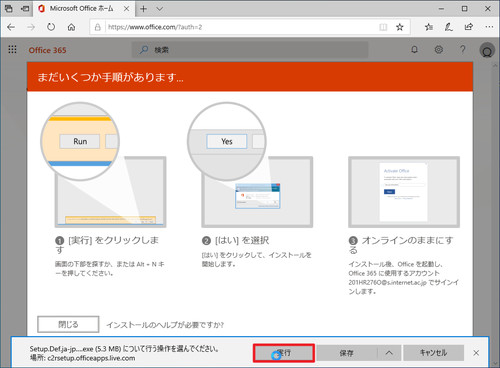Select the Microsoft Office ホーム tab
The image size is (500, 368).
point(81,9)
